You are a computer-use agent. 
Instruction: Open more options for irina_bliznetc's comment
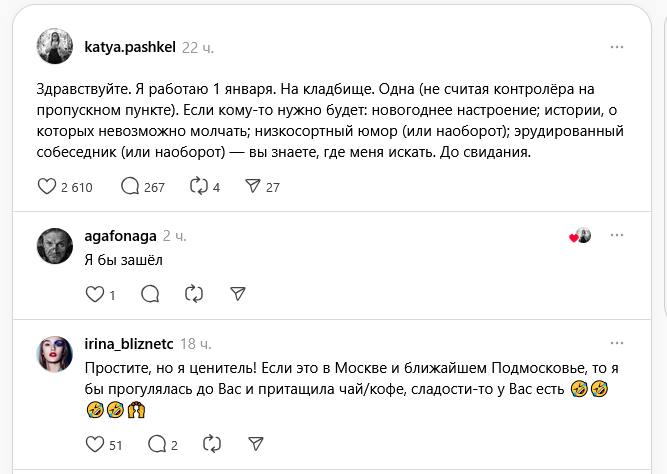point(620,344)
